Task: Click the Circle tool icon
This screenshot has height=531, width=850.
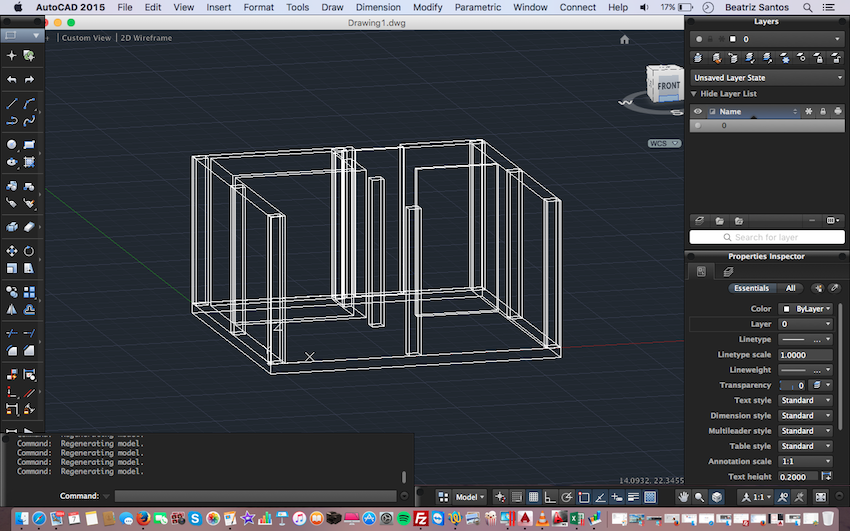Action: coord(11,145)
